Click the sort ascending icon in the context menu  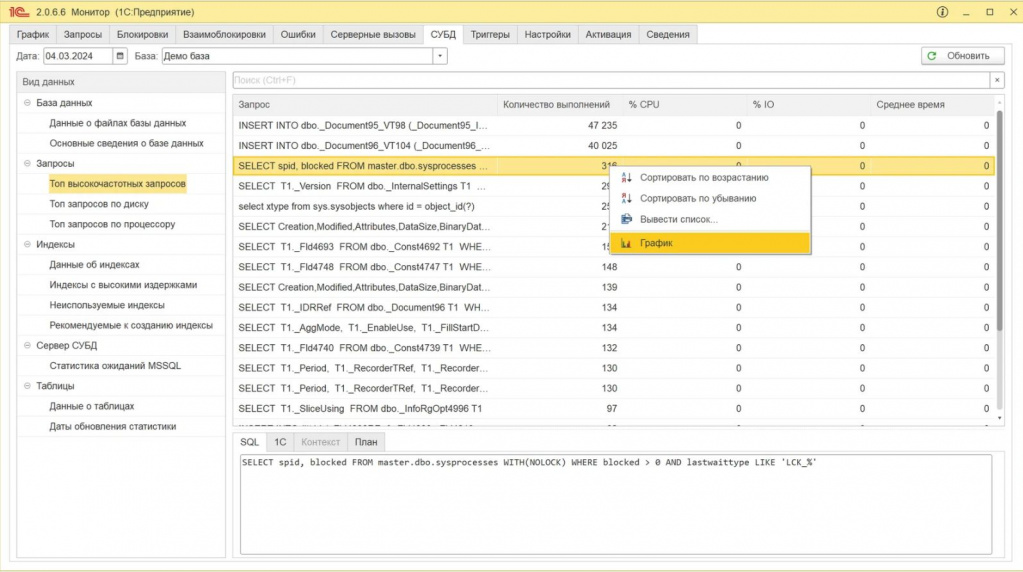[626, 177]
